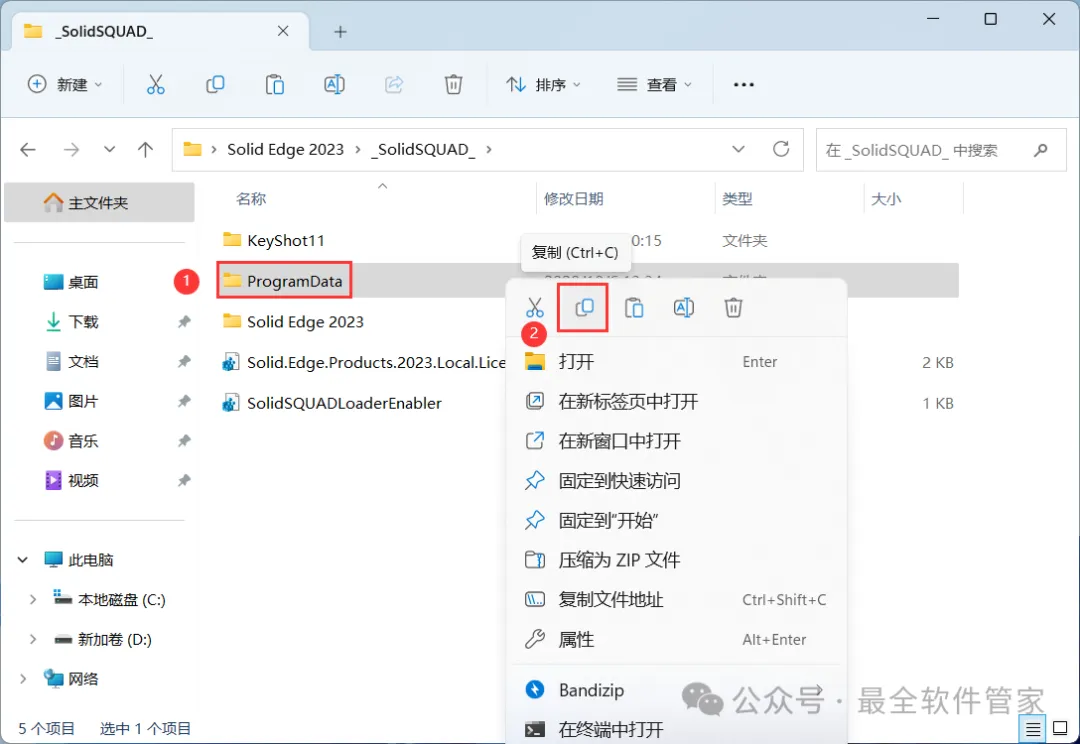Expand the chevron after Solid Edge 2023 breadcrumb
This screenshot has height=744, width=1080.
tap(357, 149)
